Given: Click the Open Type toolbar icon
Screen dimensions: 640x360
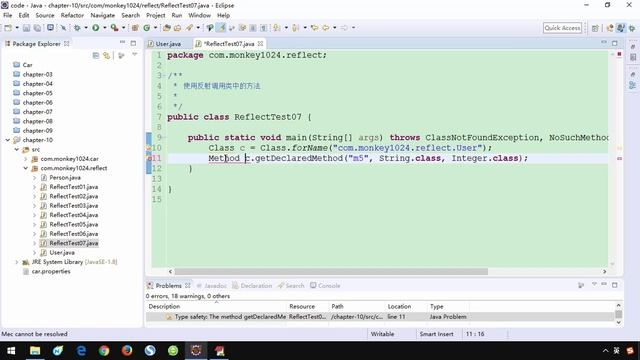Looking at the screenshot, I should click(x=167, y=28).
